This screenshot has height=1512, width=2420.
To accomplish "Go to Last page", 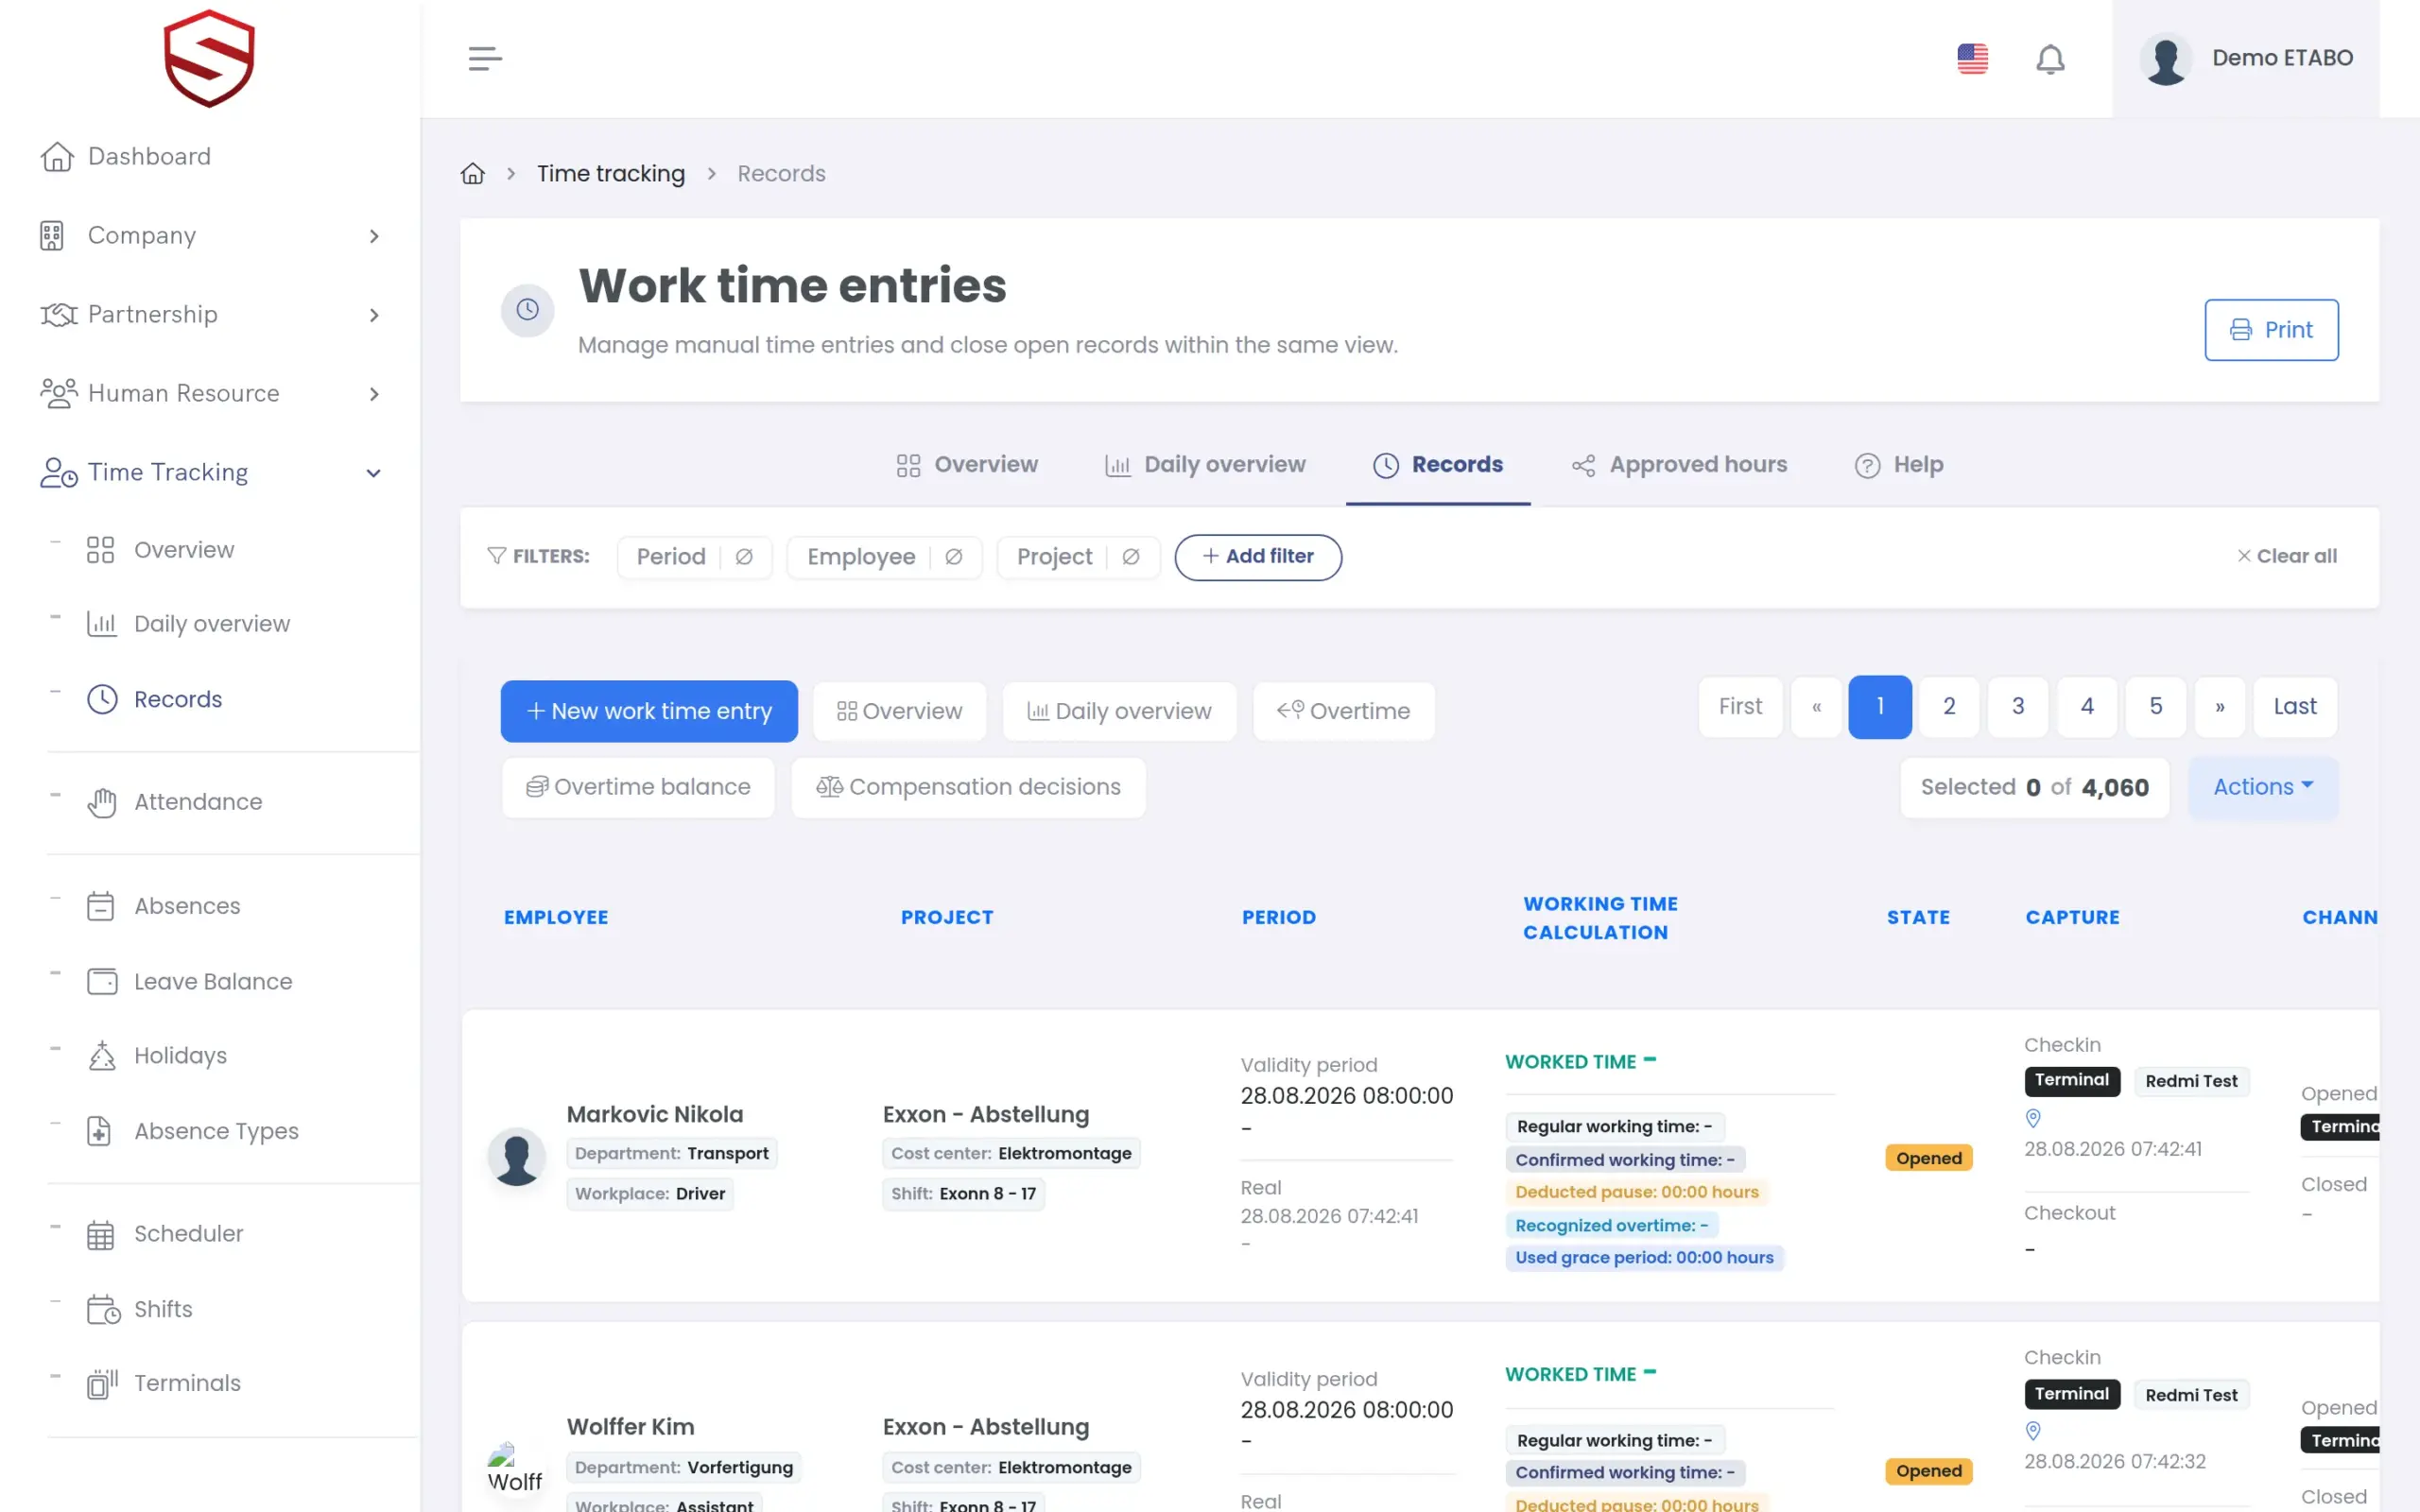I will [2294, 707].
